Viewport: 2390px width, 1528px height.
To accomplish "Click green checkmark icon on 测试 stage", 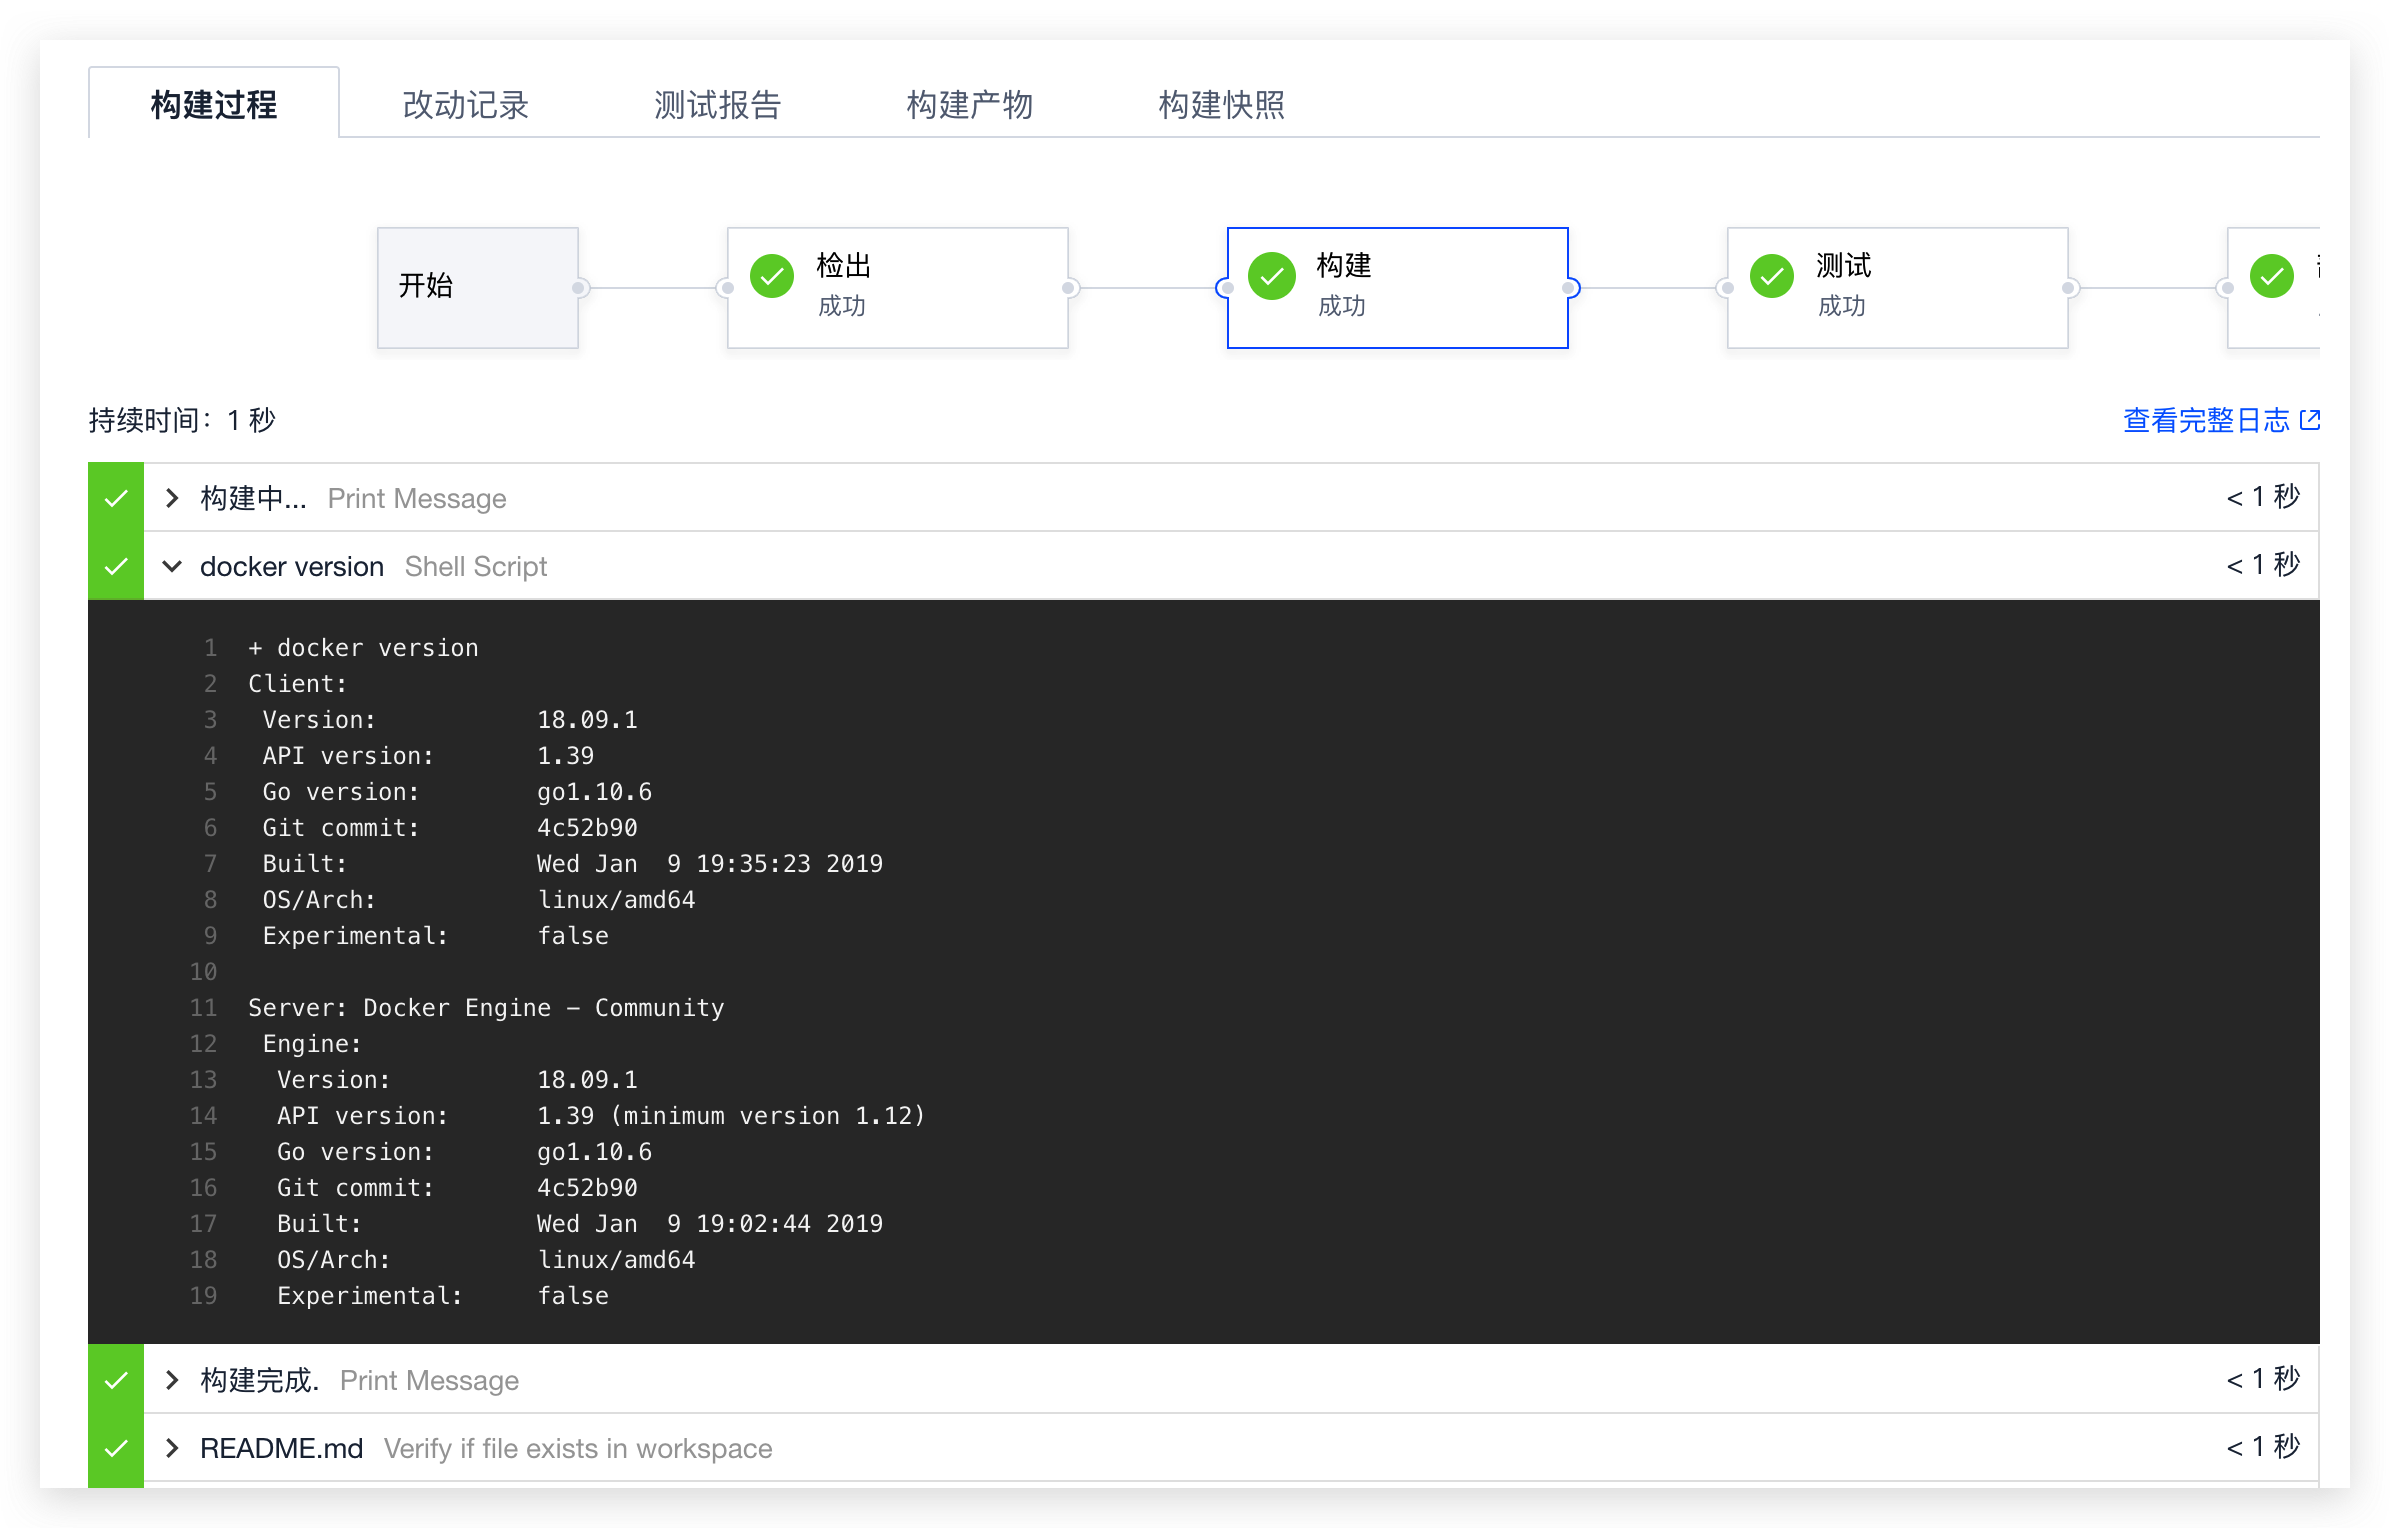I will pyautogui.click(x=1772, y=277).
